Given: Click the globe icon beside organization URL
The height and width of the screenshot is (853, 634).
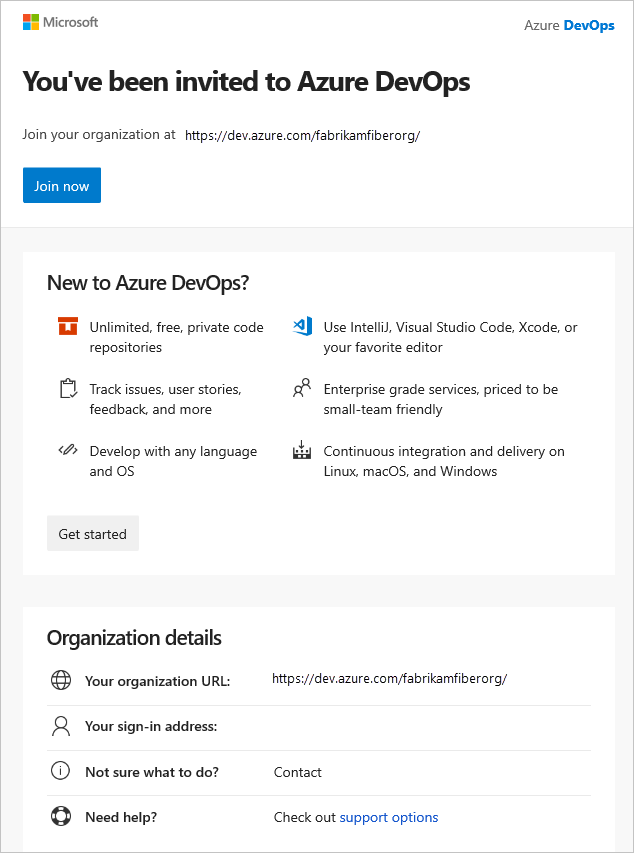Looking at the screenshot, I should [x=61, y=681].
